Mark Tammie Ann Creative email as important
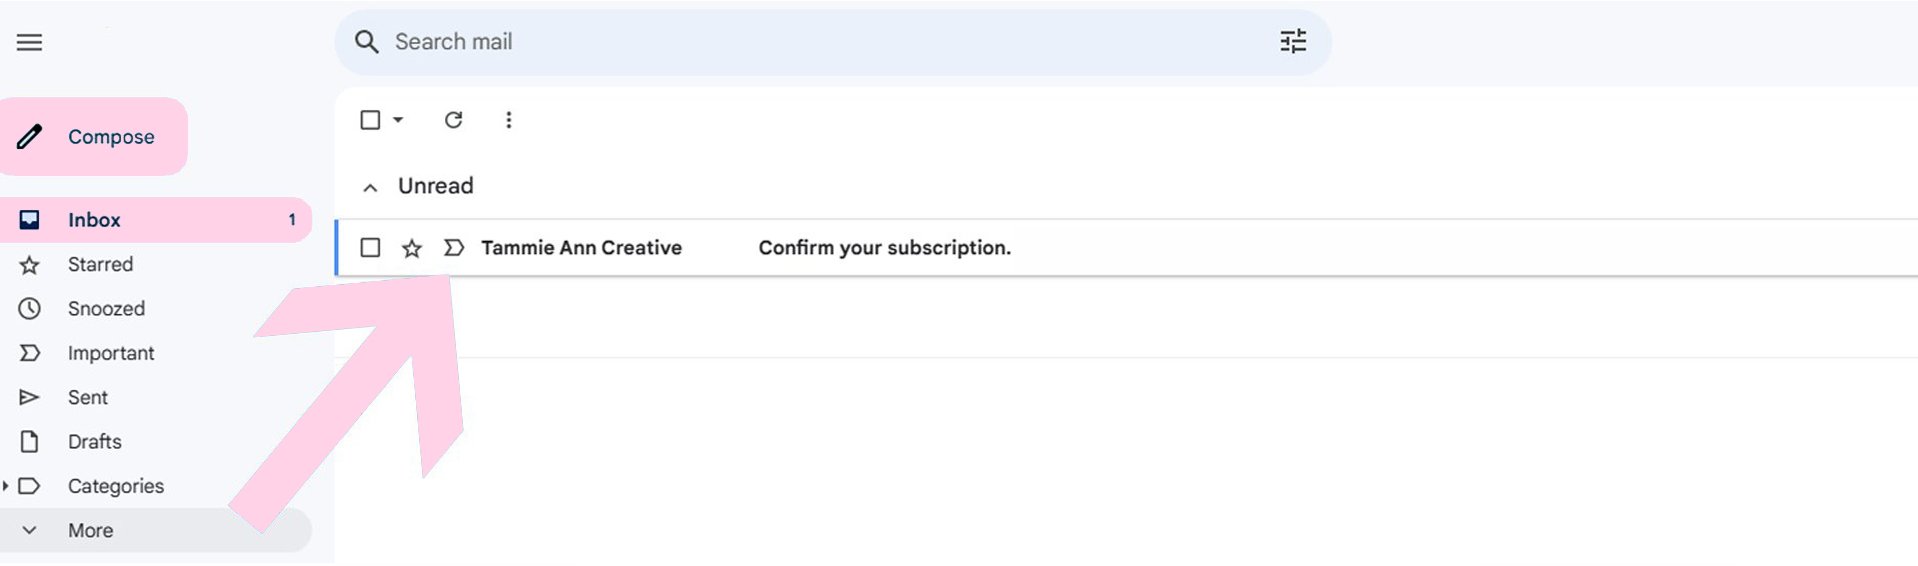 [454, 248]
